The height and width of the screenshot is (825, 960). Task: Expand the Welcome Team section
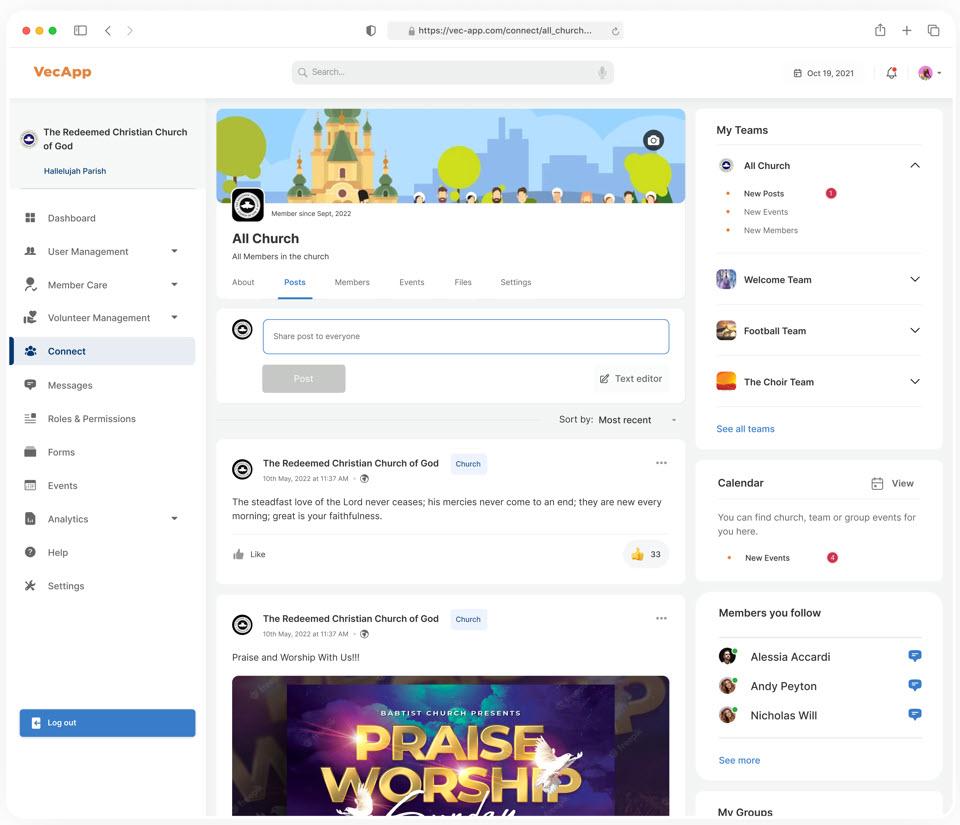click(914, 280)
